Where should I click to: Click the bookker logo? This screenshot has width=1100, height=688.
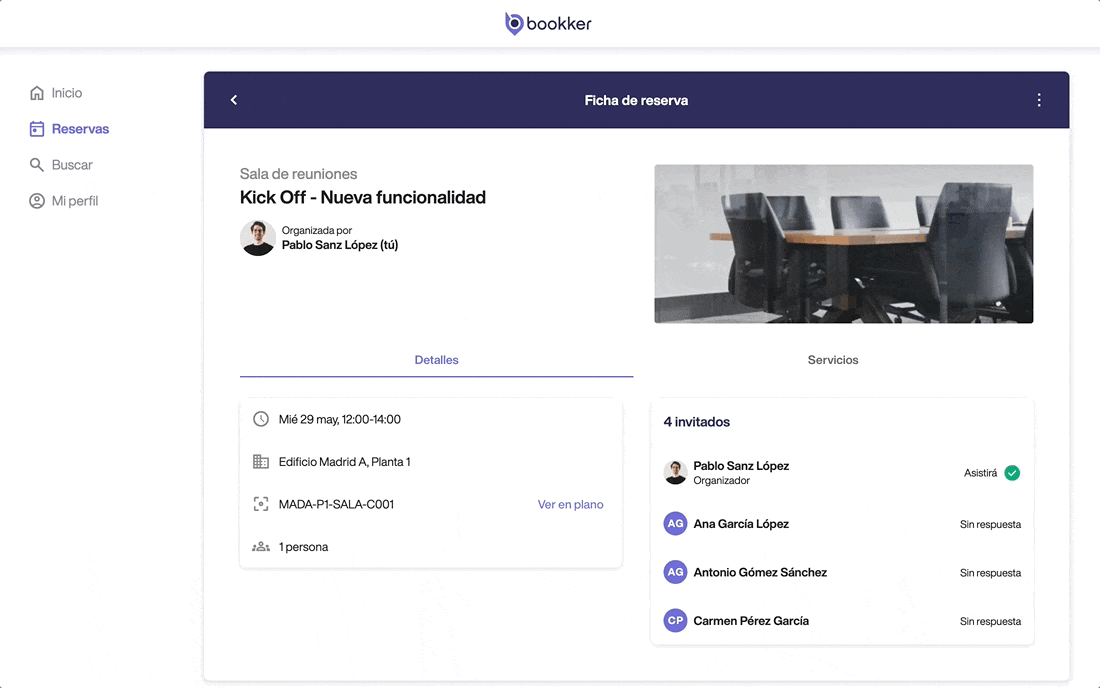pos(548,24)
